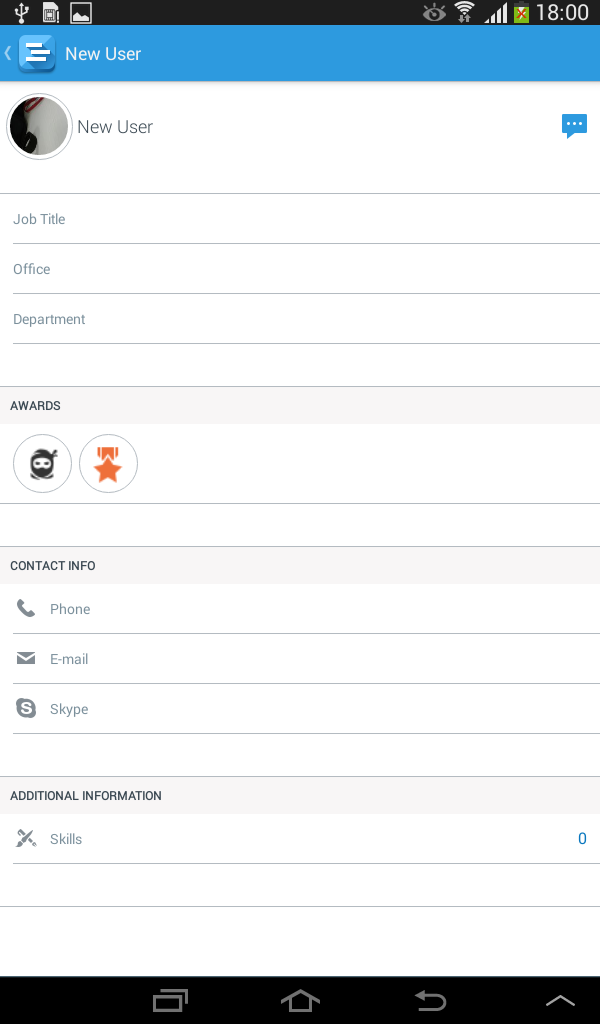Tap the Android home button
Image resolution: width=600 pixels, height=1024 pixels.
300,1000
